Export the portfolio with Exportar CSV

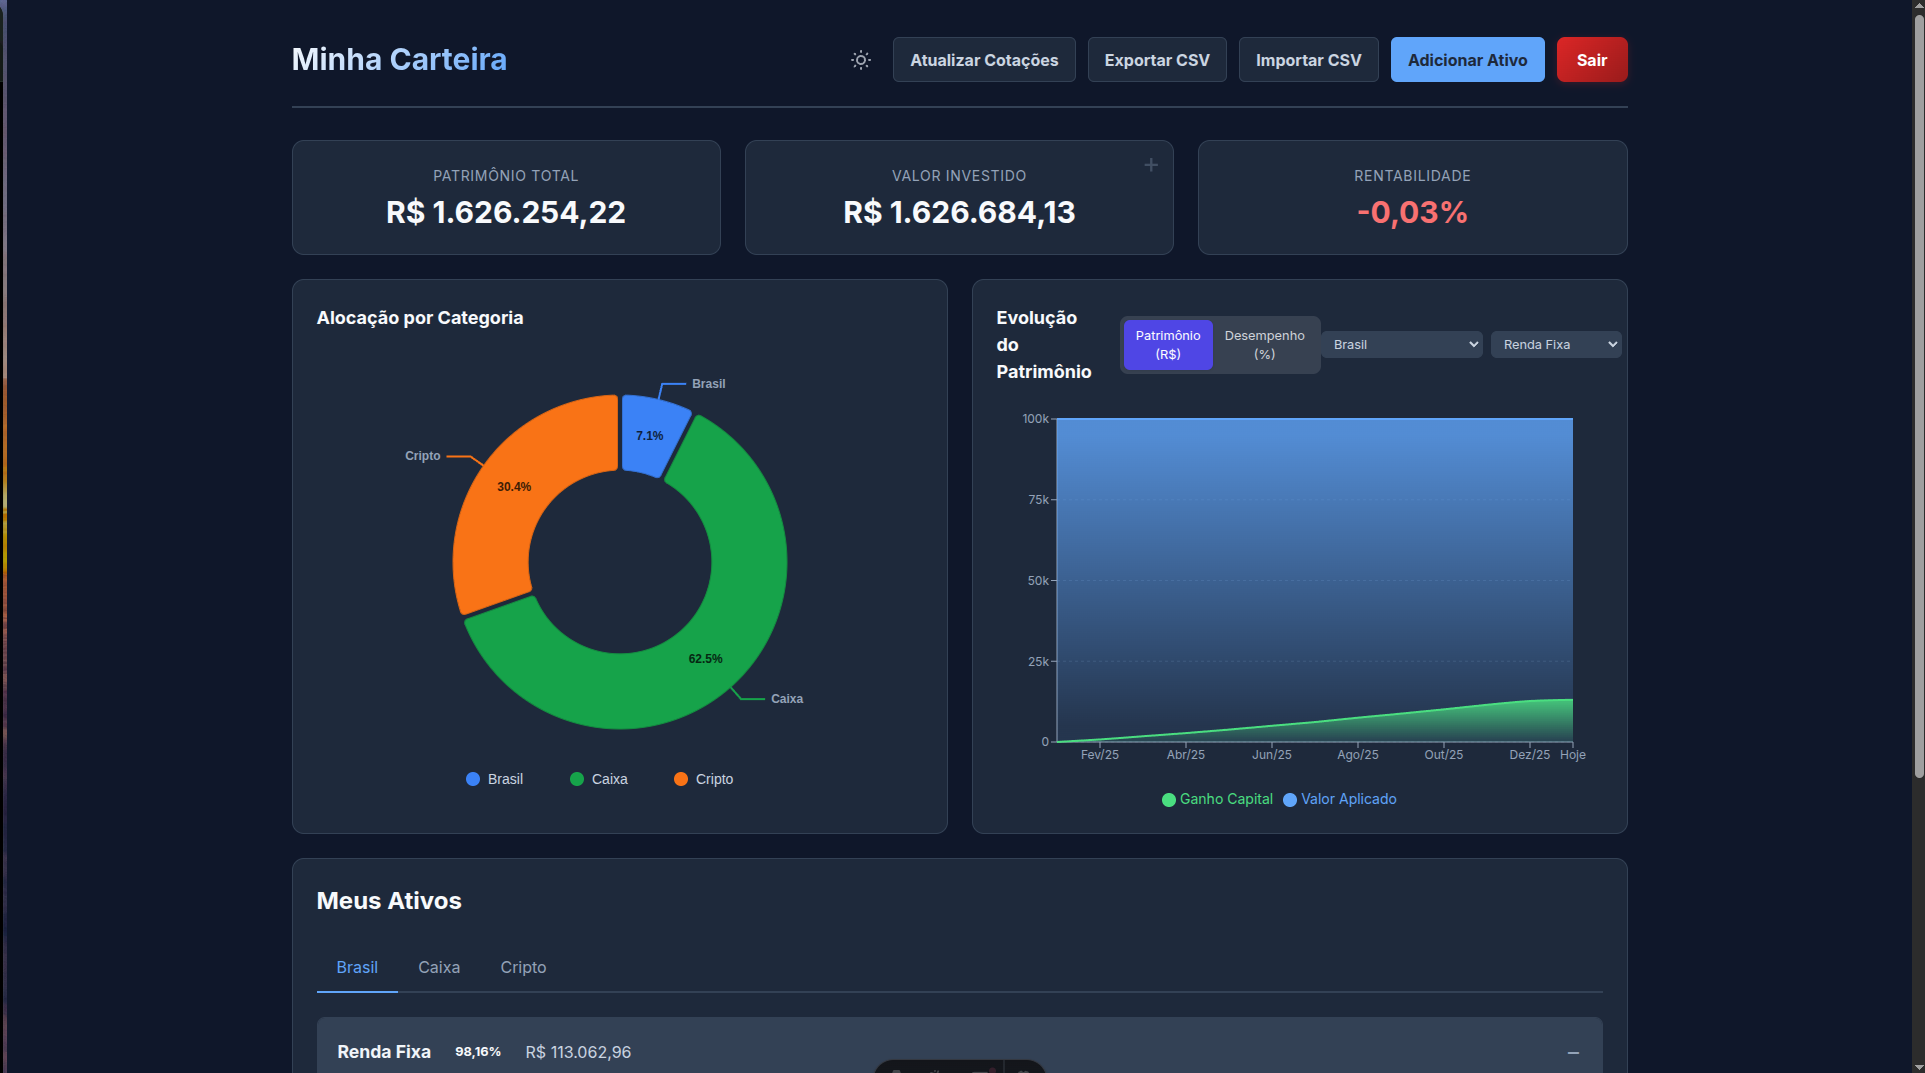coord(1156,59)
